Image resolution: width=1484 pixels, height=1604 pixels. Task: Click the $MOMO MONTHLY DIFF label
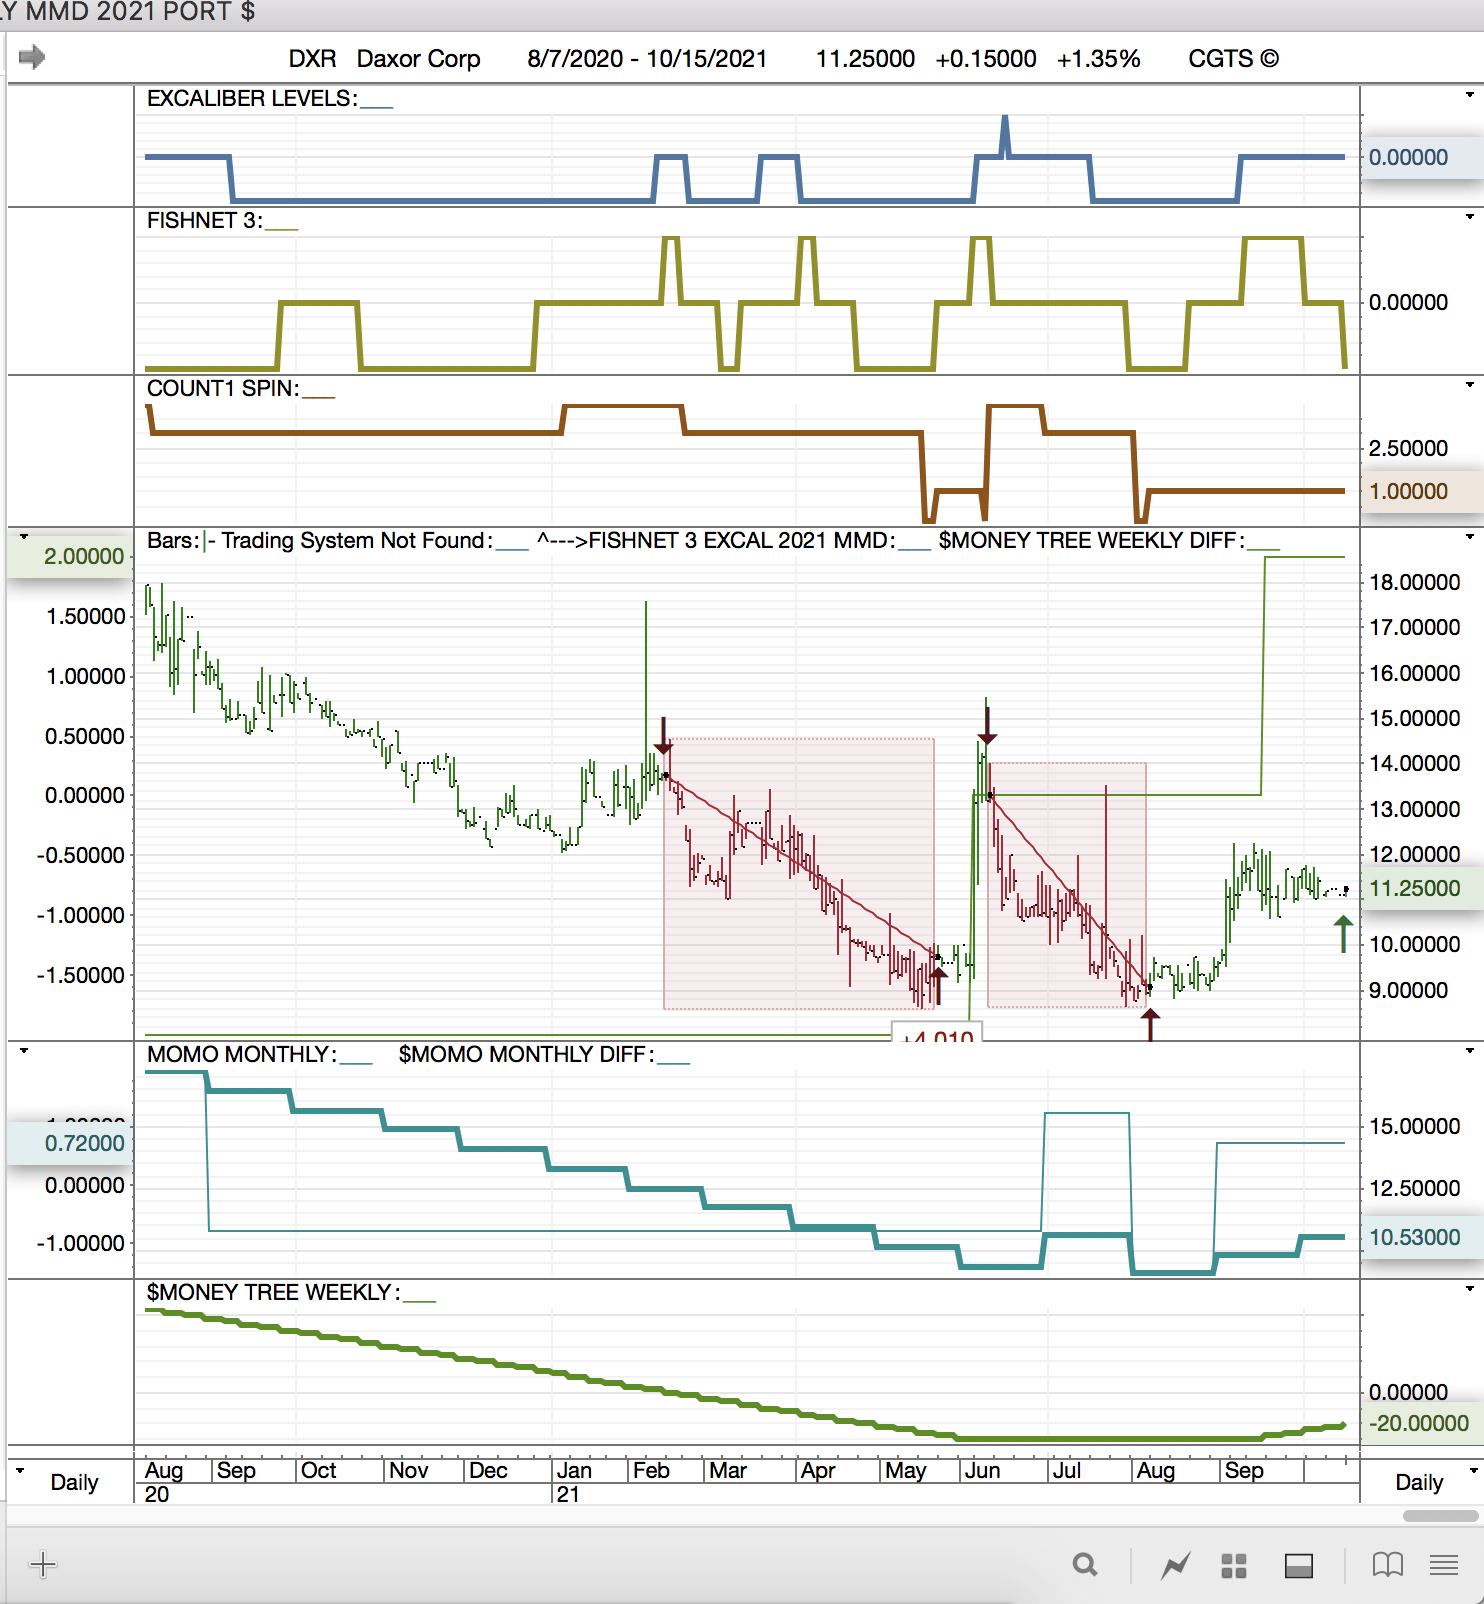point(526,1054)
